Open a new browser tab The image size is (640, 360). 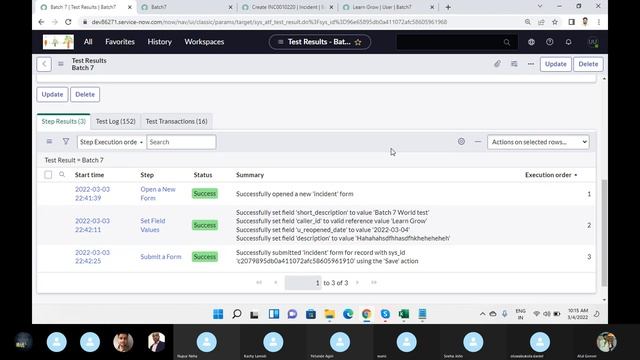tap(448, 7)
